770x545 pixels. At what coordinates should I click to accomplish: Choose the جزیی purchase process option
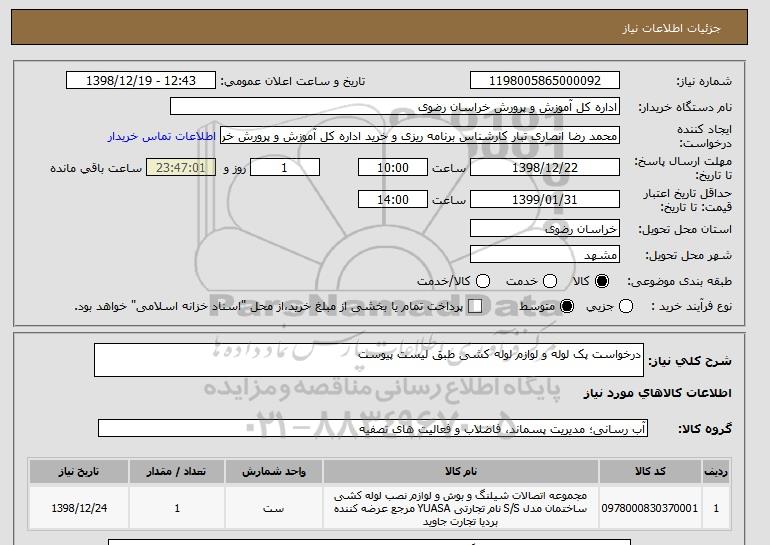(x=626, y=306)
